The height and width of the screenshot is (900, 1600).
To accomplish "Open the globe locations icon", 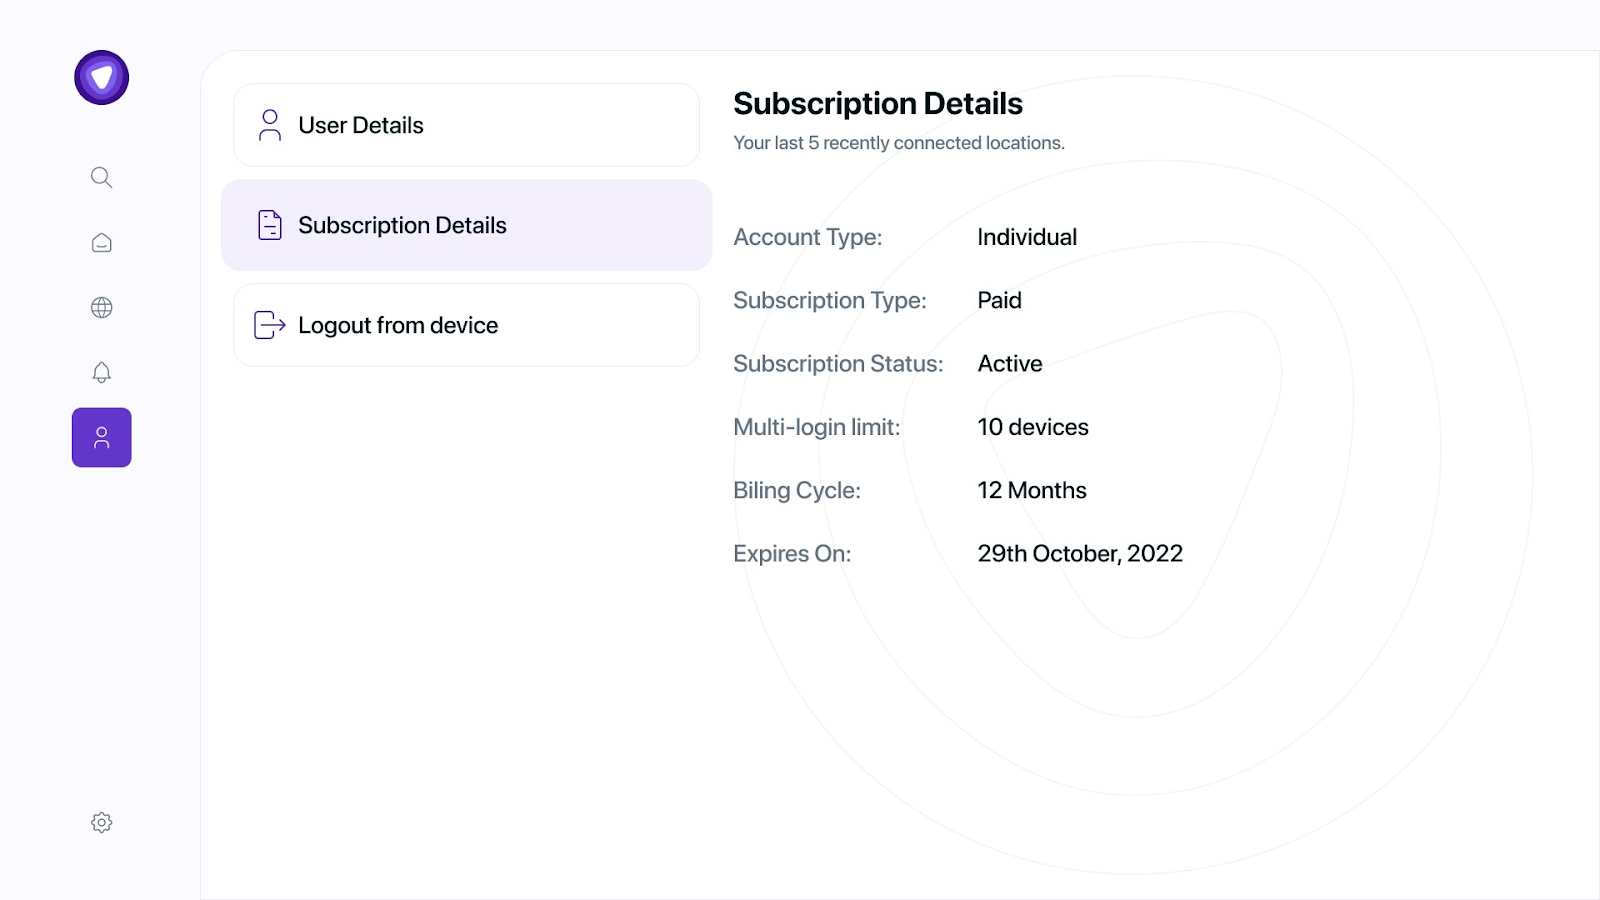I will click(101, 308).
